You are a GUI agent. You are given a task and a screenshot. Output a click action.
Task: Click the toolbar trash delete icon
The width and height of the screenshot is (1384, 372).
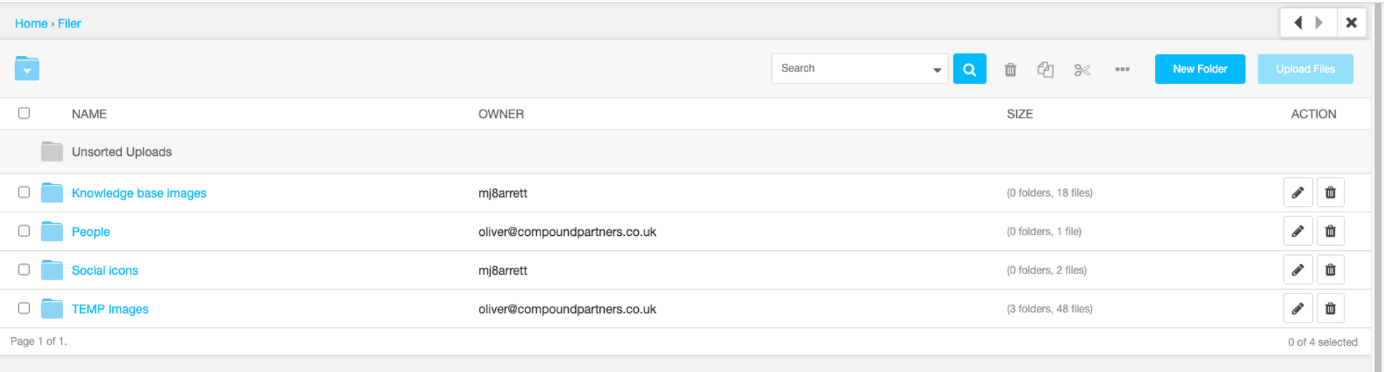pyautogui.click(x=1010, y=70)
